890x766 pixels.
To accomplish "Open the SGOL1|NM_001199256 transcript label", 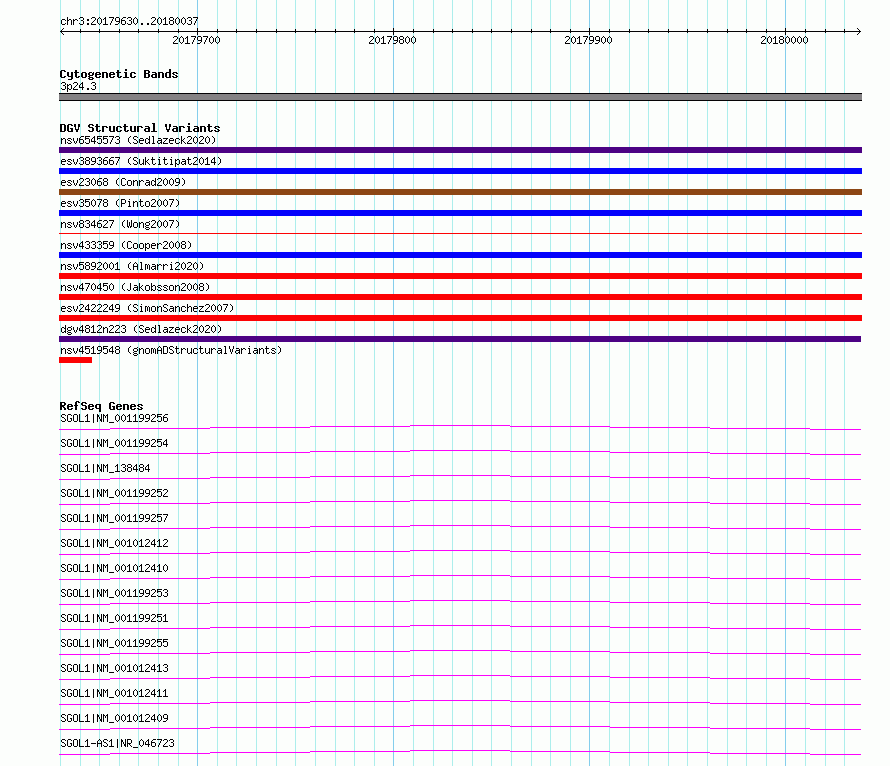I will [x=114, y=418].
